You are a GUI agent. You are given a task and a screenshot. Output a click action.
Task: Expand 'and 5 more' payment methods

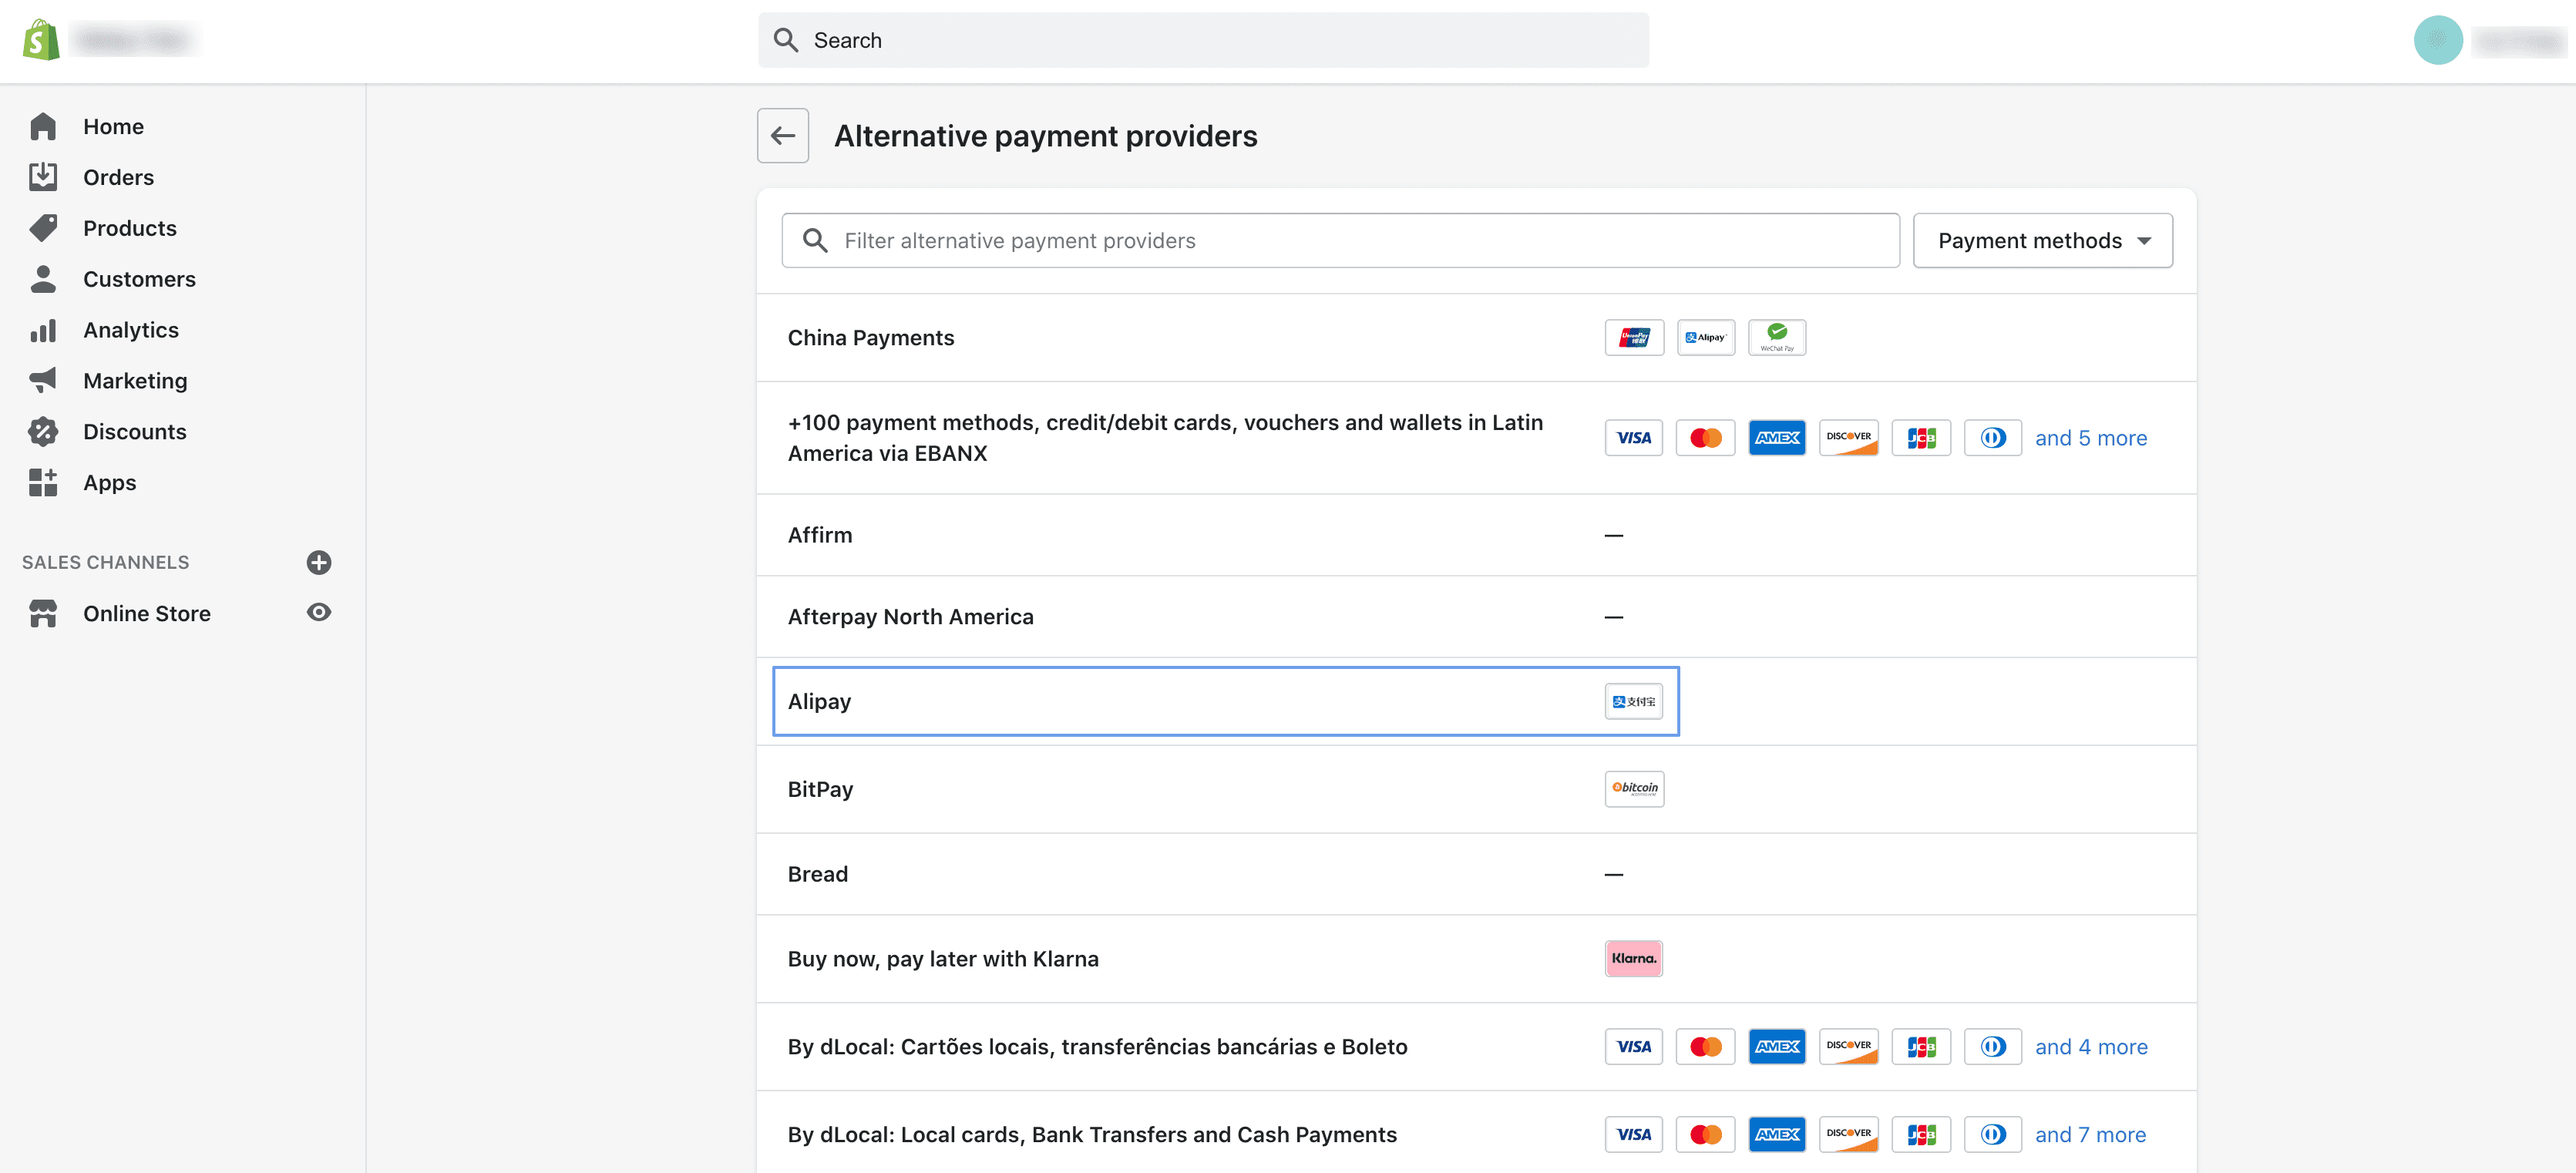coord(2091,438)
